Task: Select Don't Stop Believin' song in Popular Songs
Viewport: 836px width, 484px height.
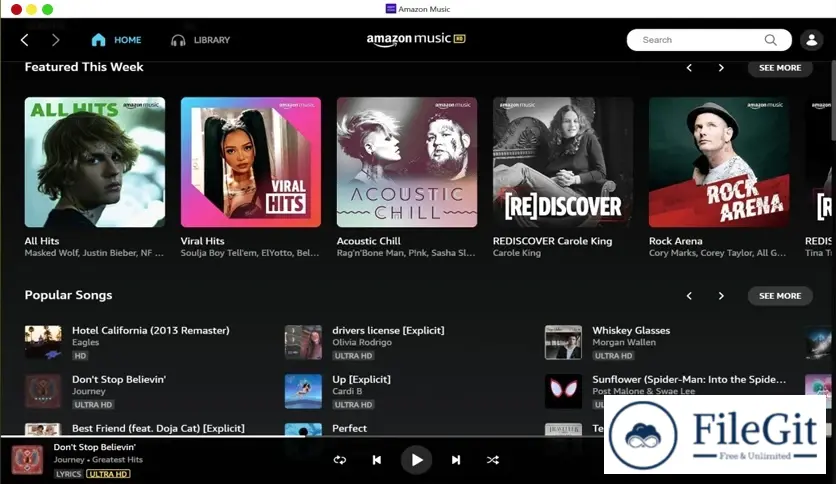Action: (119, 380)
